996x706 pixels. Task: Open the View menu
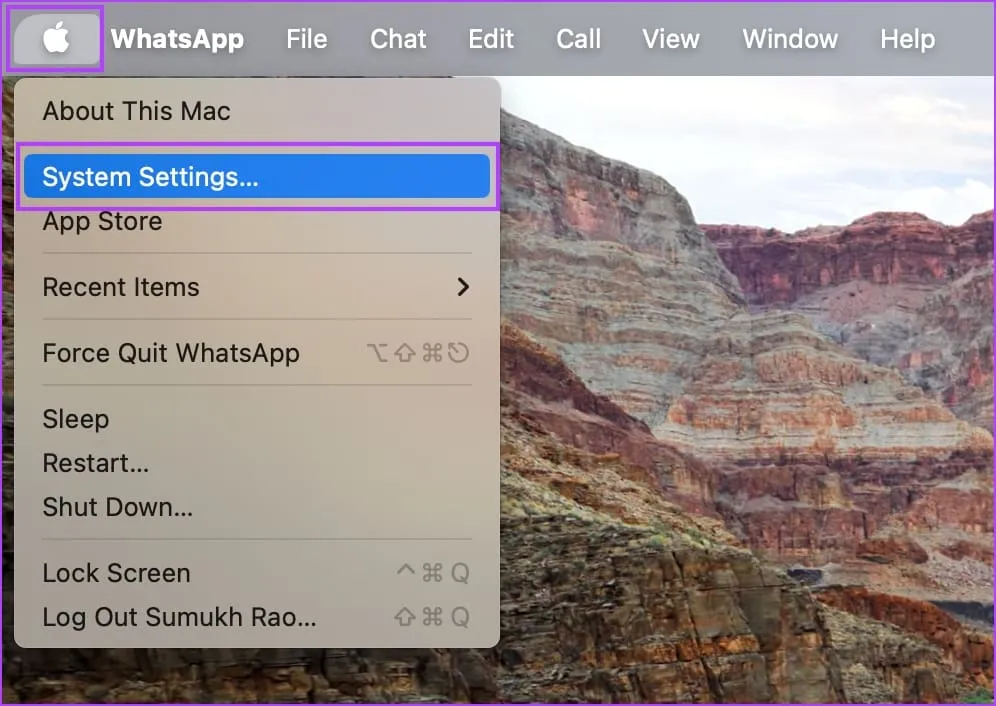[671, 39]
